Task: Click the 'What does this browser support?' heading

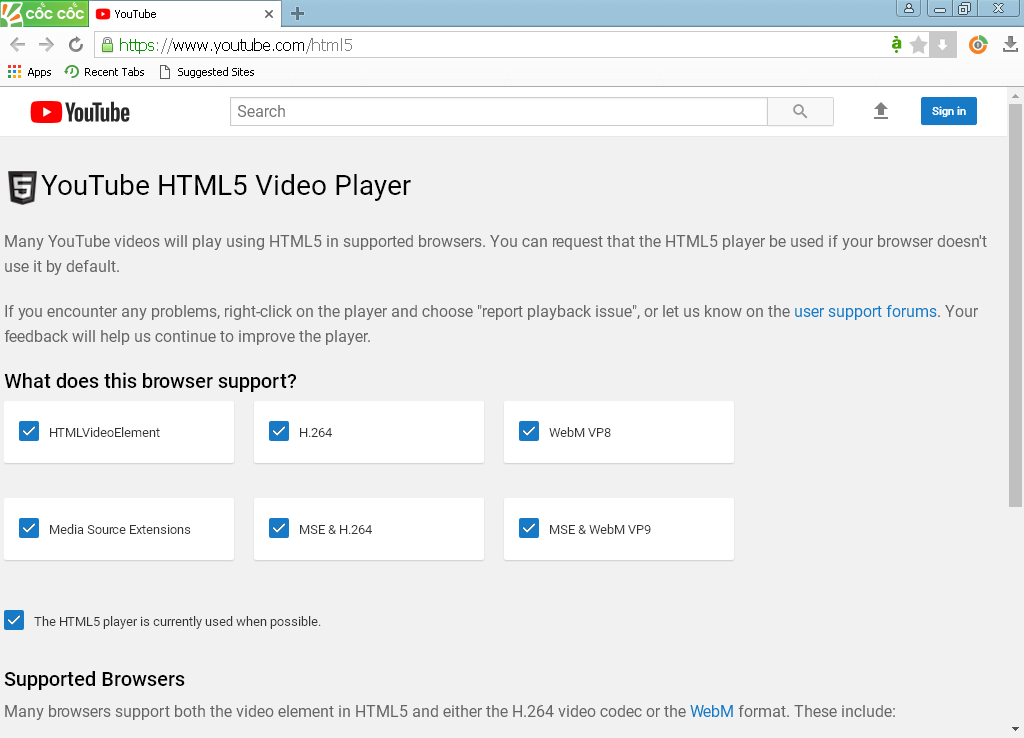Action: [x=150, y=381]
